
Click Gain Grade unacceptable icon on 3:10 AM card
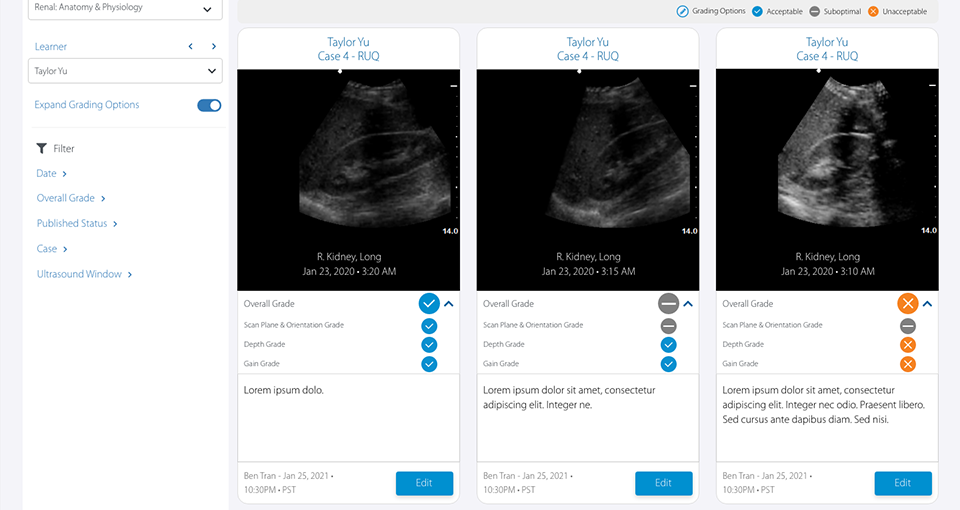(x=908, y=364)
